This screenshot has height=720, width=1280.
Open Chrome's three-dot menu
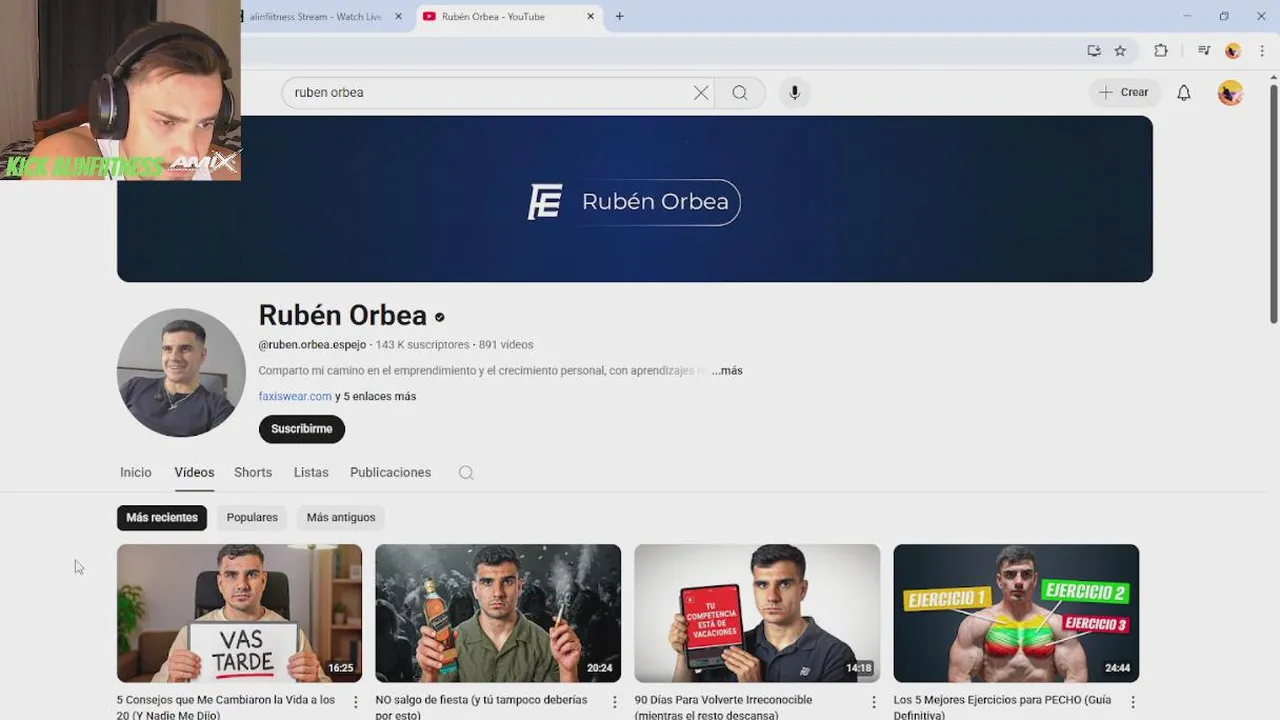(x=1262, y=51)
